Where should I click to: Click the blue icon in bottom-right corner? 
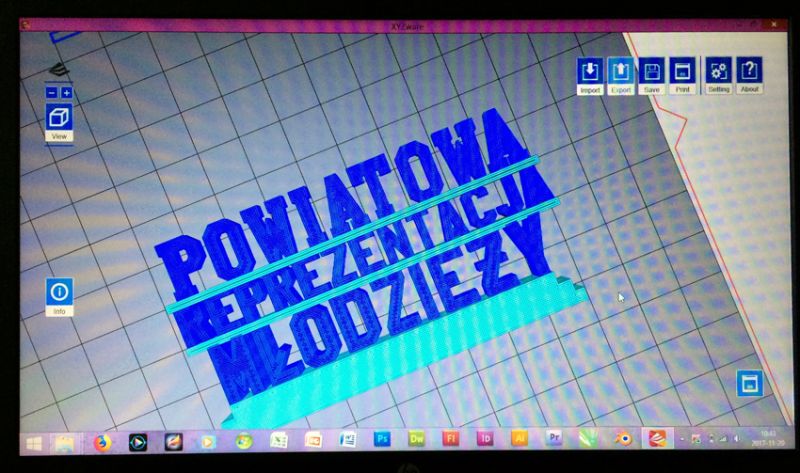(749, 383)
